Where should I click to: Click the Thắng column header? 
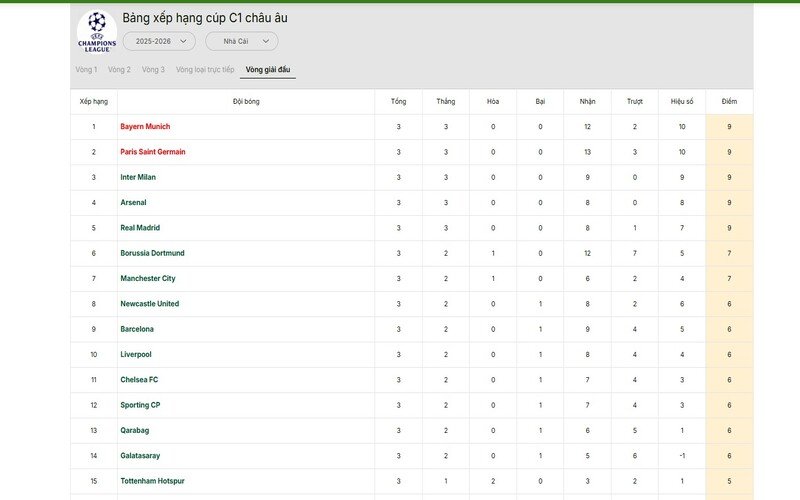click(x=446, y=102)
